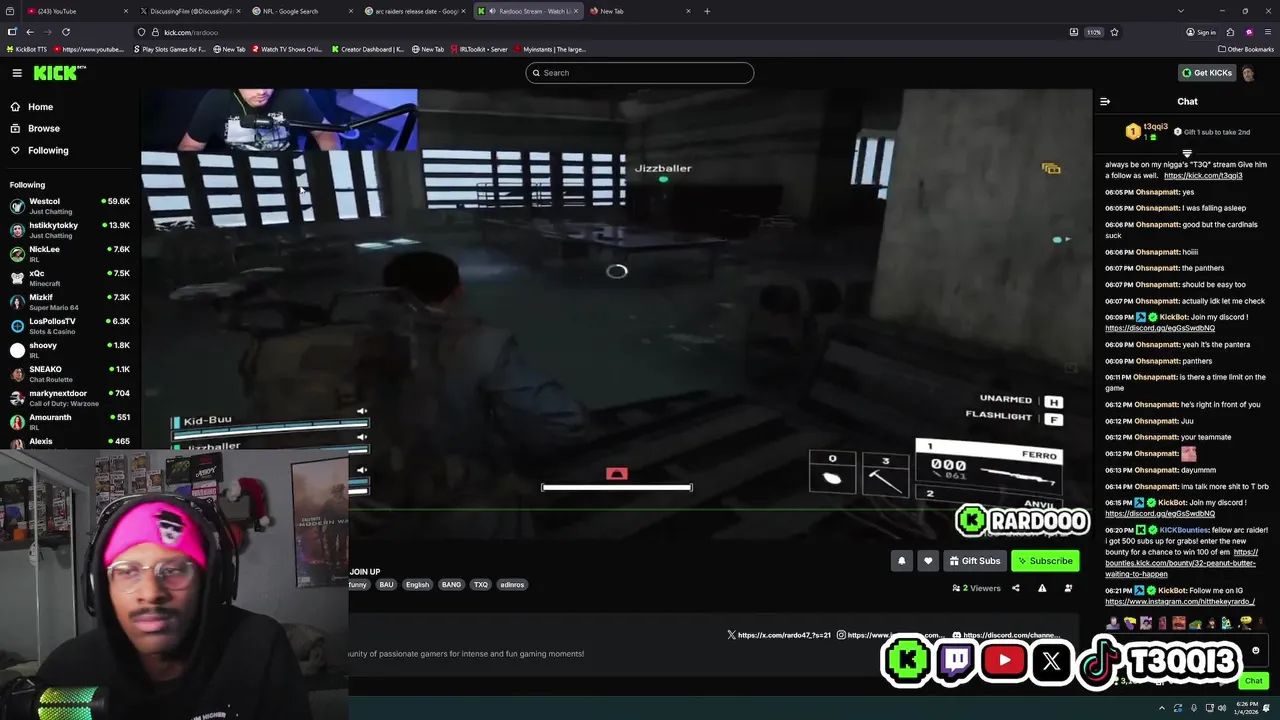Viewport: 1280px width, 720px height.
Task: Open Browse in the sidebar
Action: [x=43, y=128]
